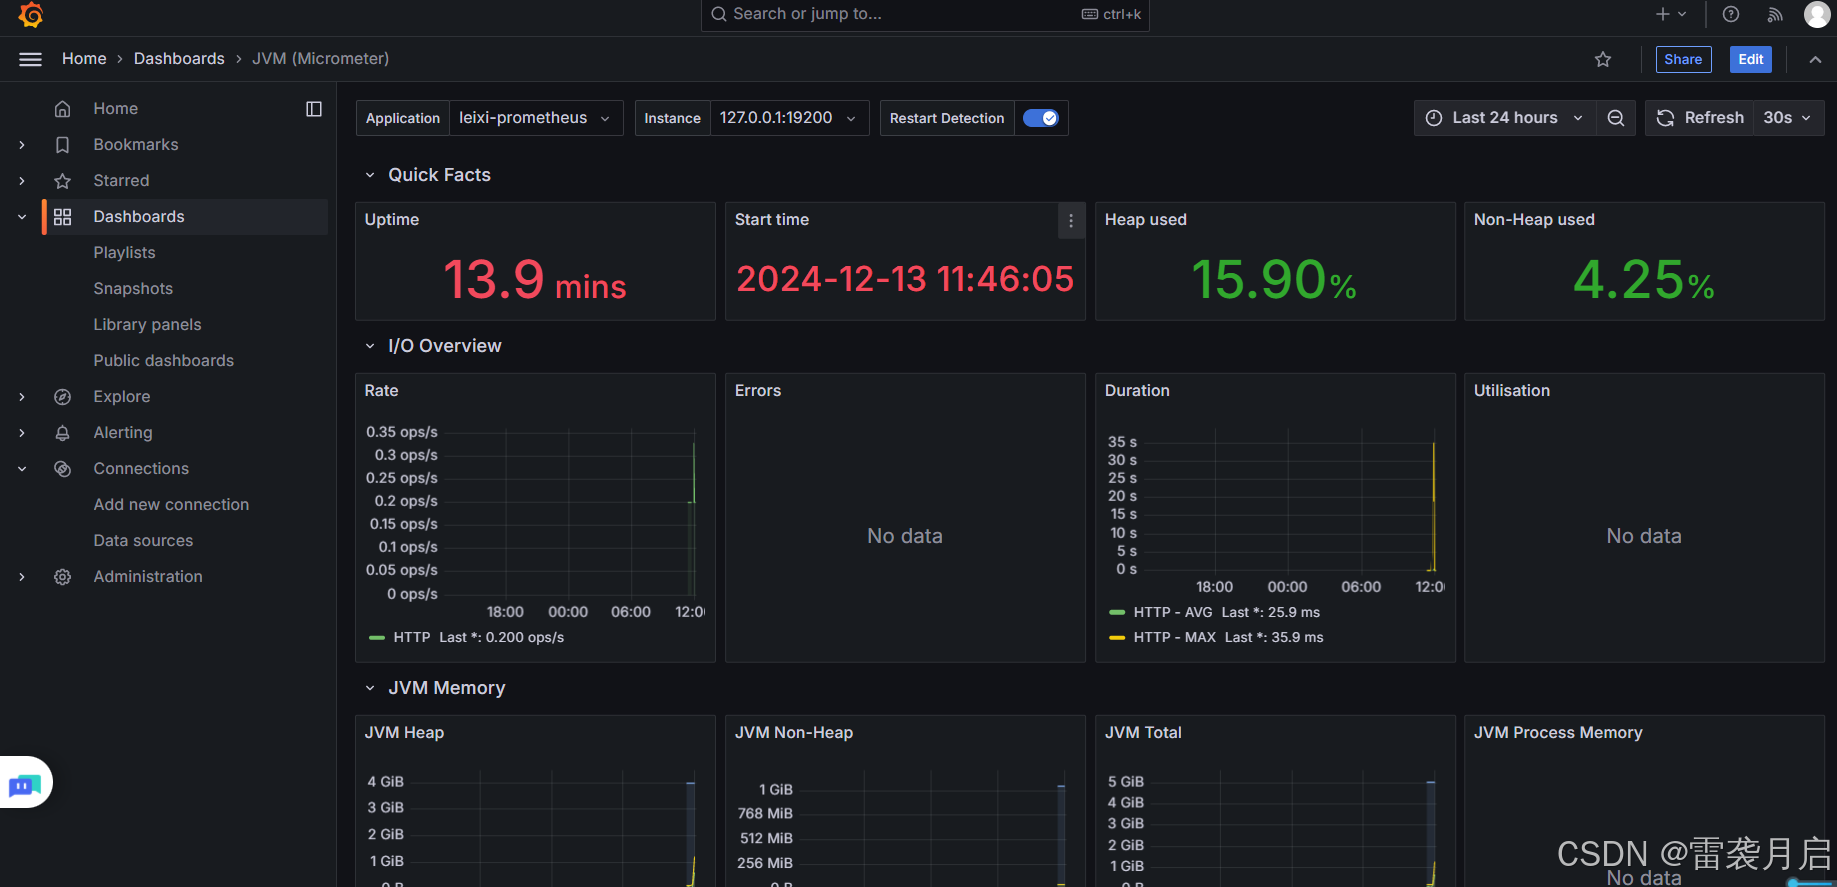
Task: Open Add new connection in sidebar
Action: (x=171, y=505)
